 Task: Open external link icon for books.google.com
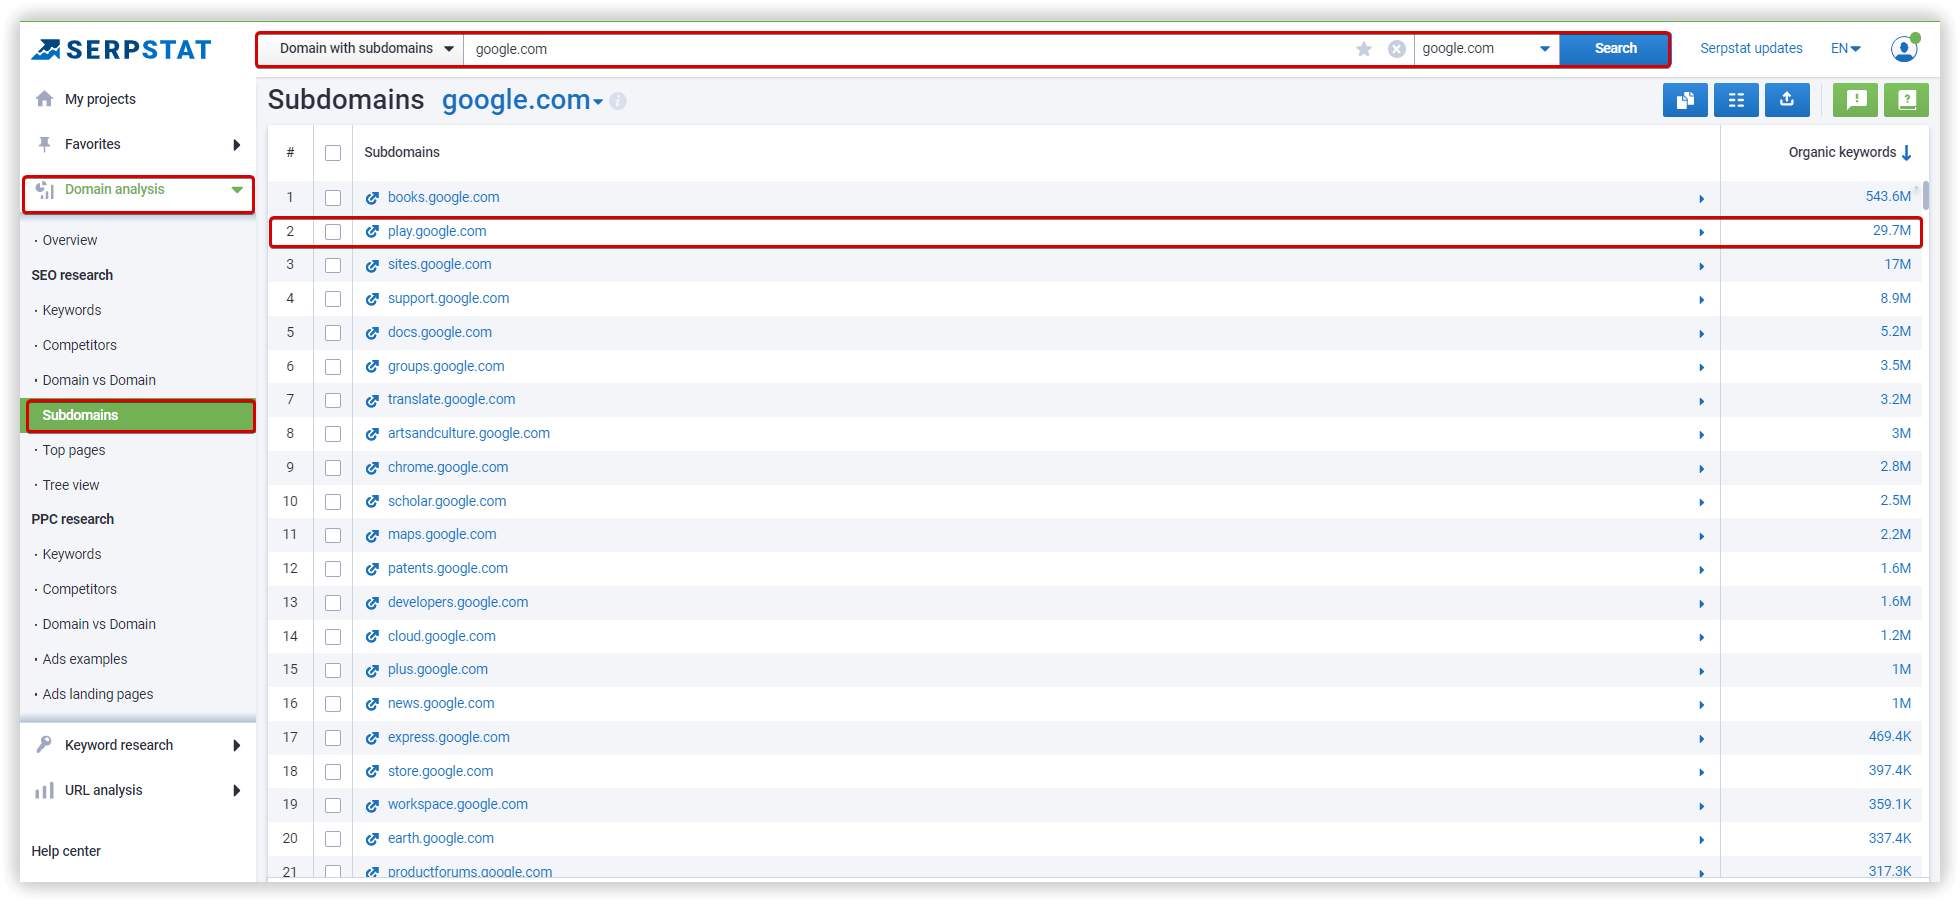point(372,198)
